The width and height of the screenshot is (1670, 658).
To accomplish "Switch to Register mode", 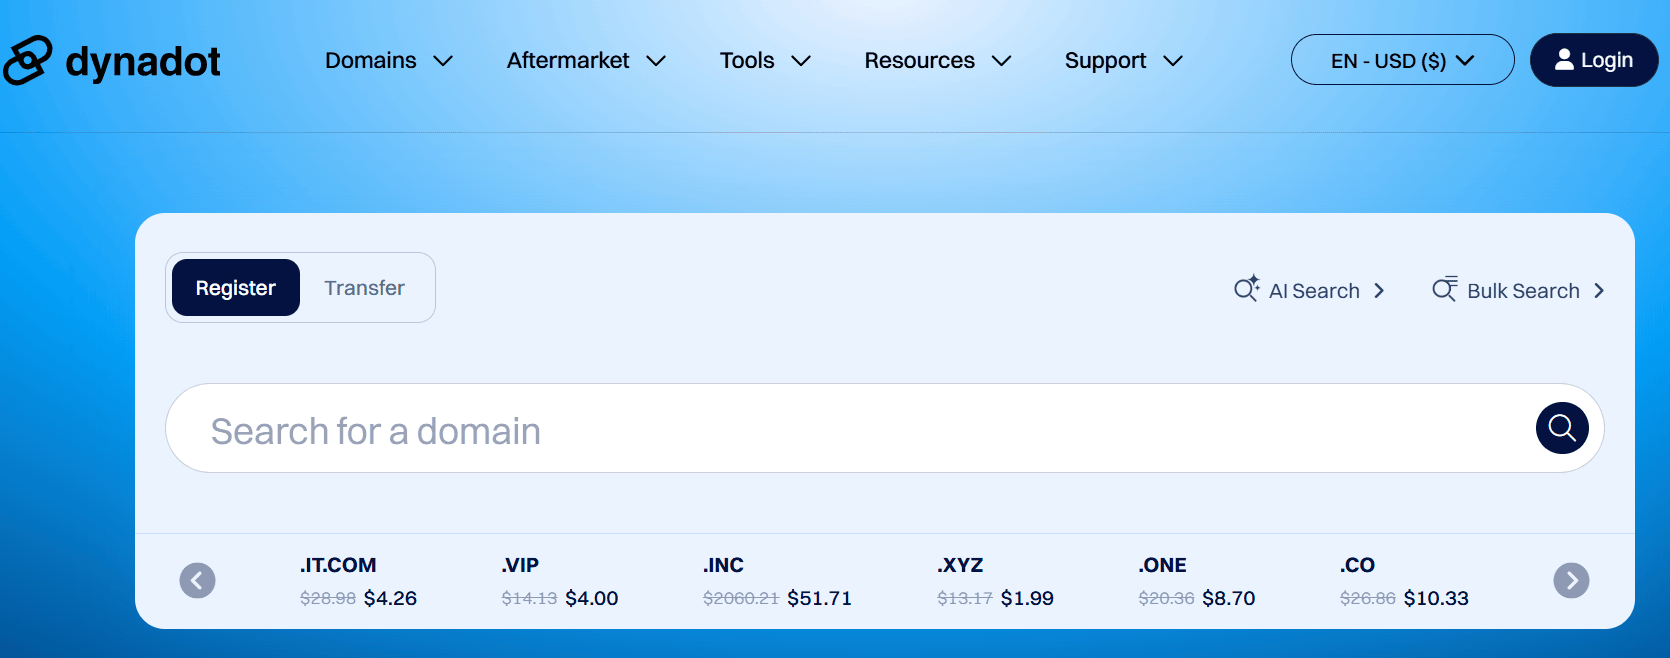I will (236, 288).
